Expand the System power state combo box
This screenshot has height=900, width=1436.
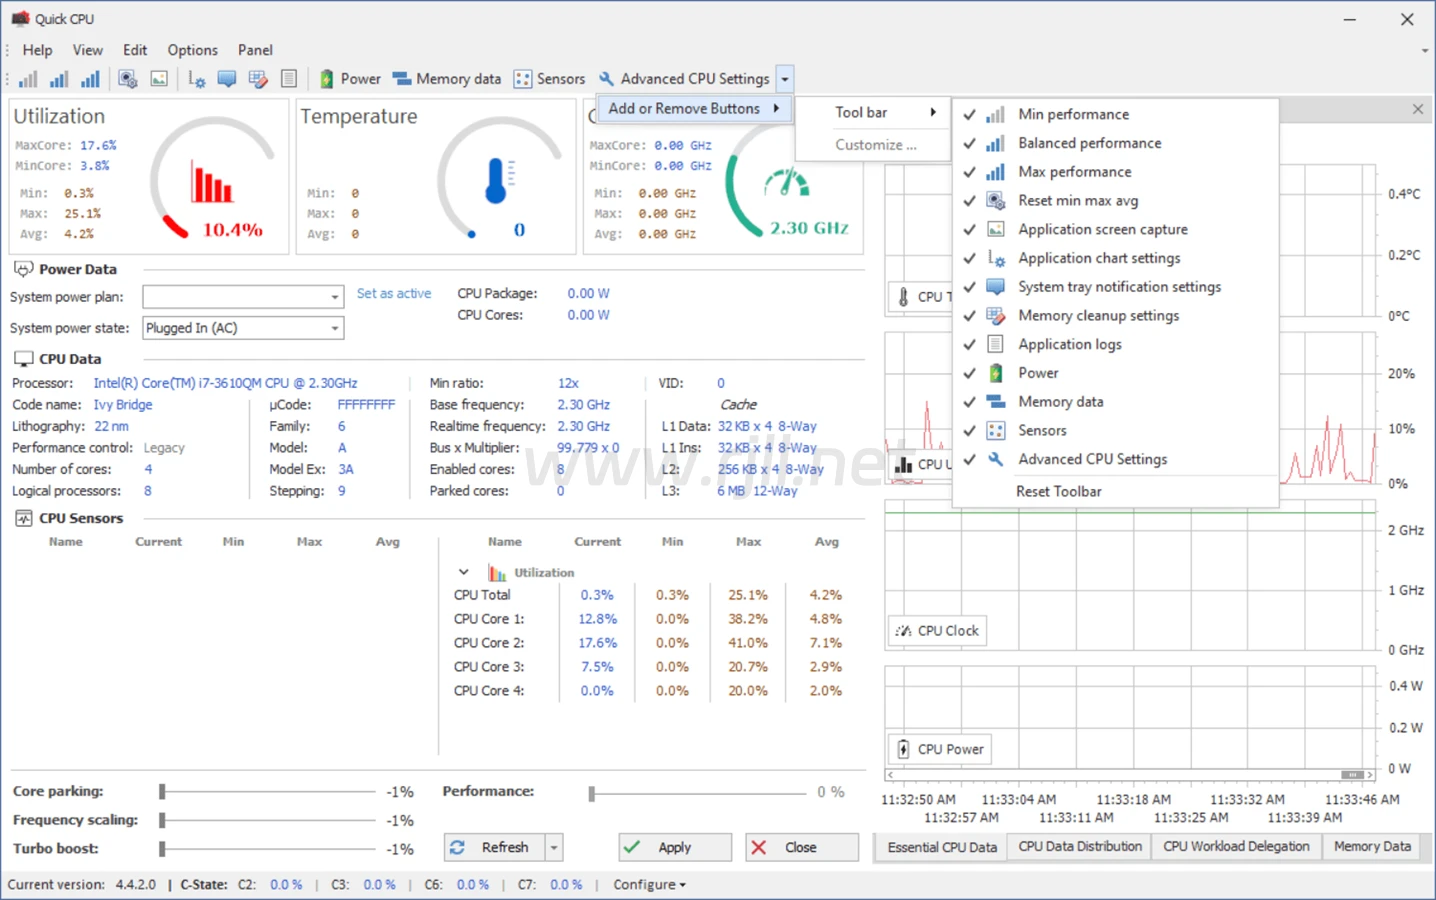pyautogui.click(x=334, y=328)
